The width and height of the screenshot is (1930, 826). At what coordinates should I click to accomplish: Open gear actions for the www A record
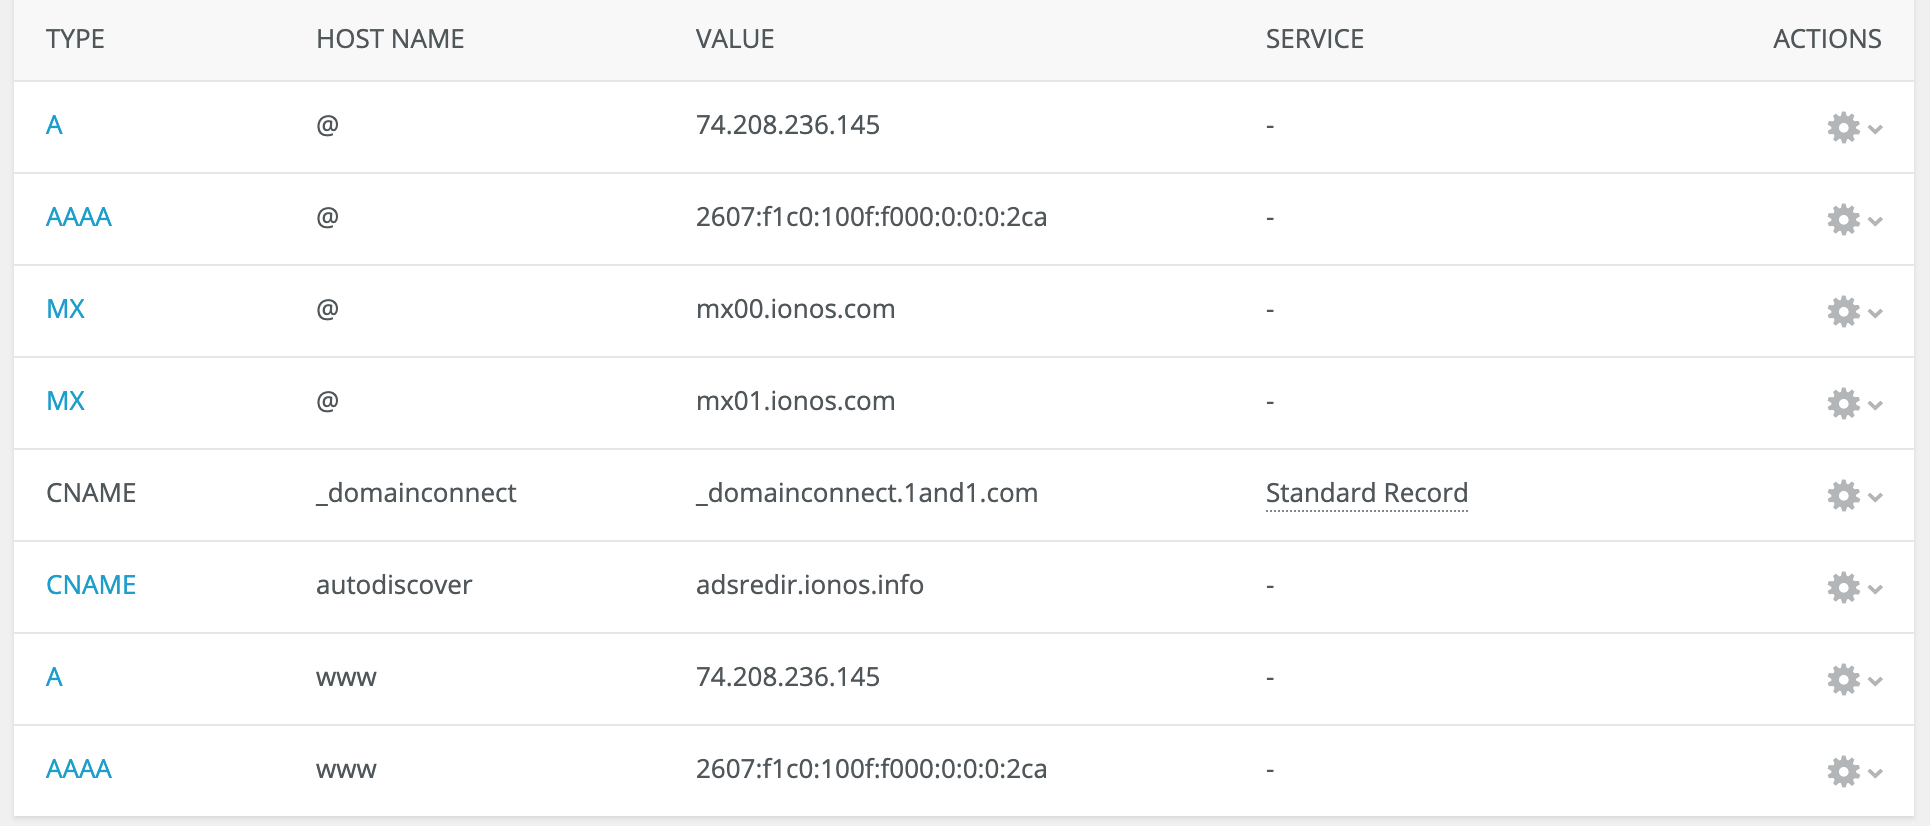[1843, 678]
